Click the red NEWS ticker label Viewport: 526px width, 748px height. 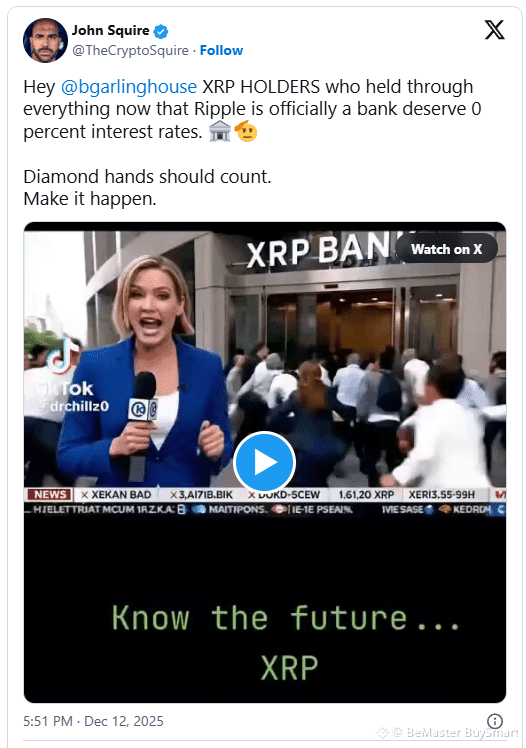[50, 495]
